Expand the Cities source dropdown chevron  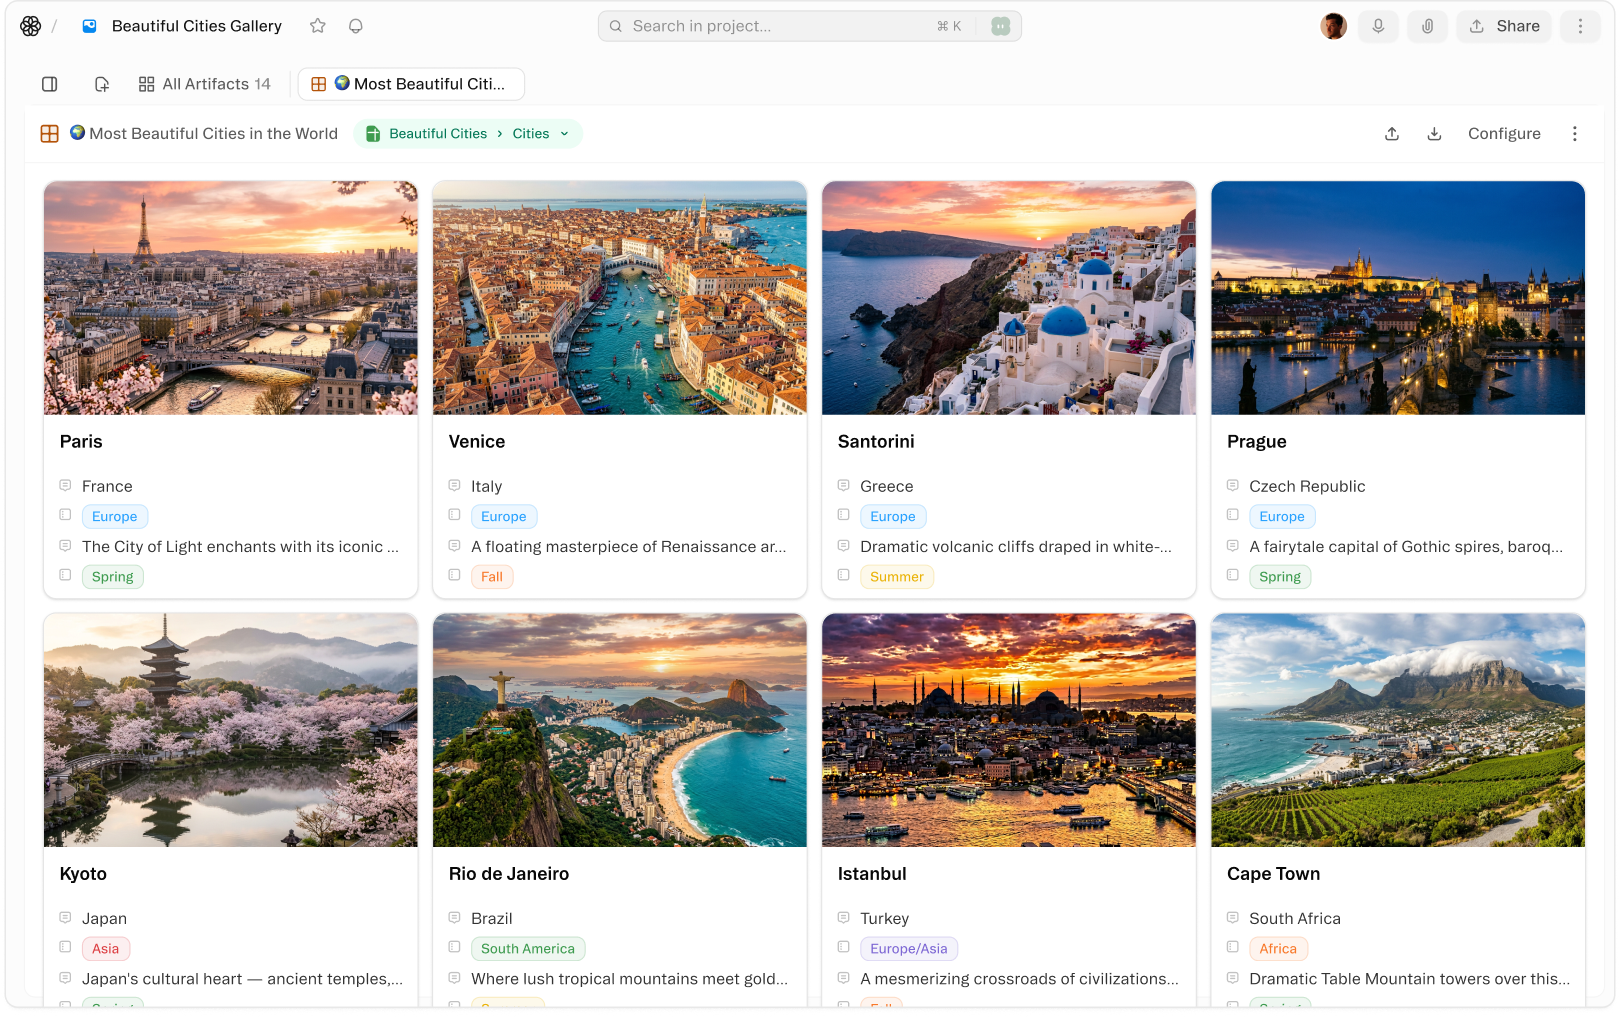(x=565, y=134)
